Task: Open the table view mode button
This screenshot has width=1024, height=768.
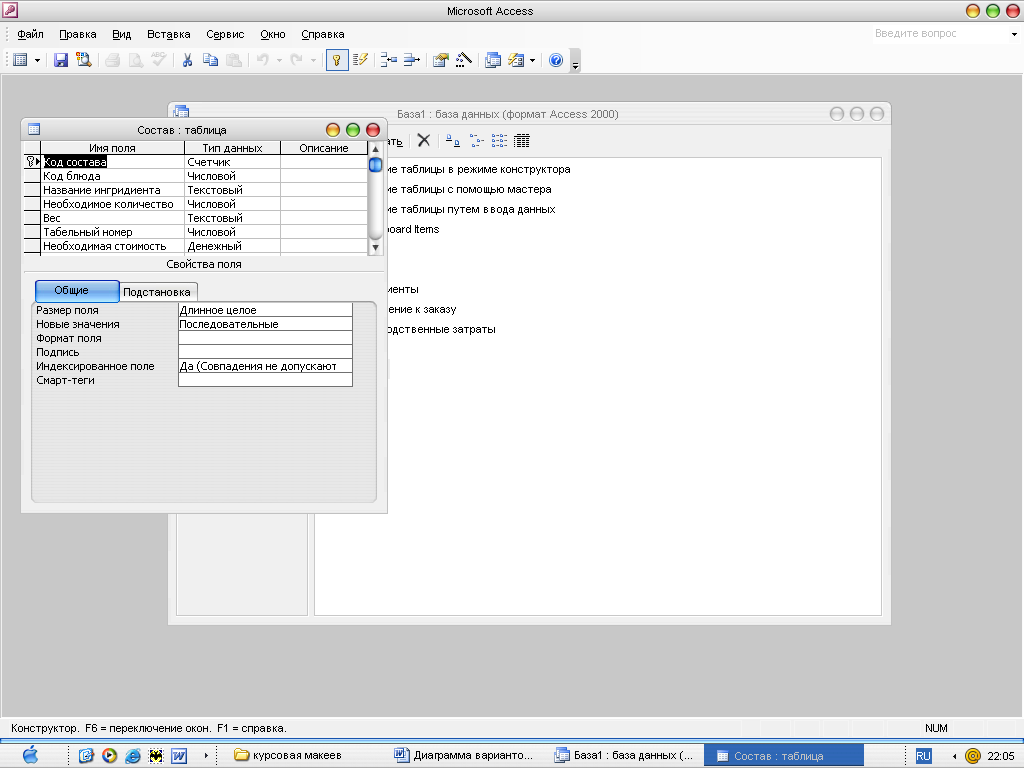Action: coord(20,60)
